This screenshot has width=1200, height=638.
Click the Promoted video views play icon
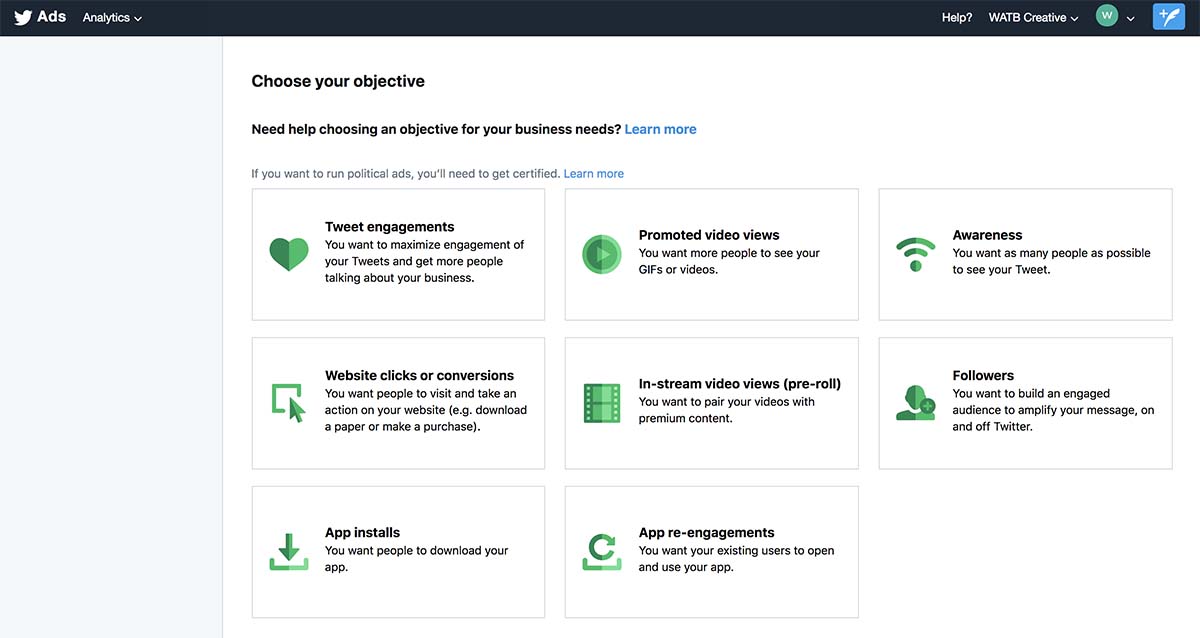coord(601,255)
